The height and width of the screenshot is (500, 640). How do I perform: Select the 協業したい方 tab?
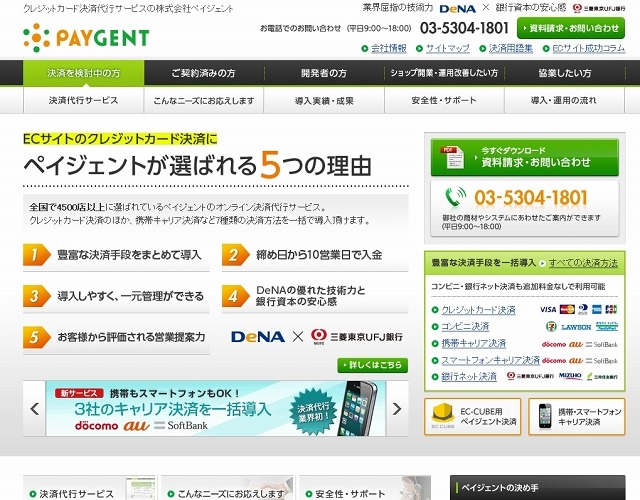(564, 73)
